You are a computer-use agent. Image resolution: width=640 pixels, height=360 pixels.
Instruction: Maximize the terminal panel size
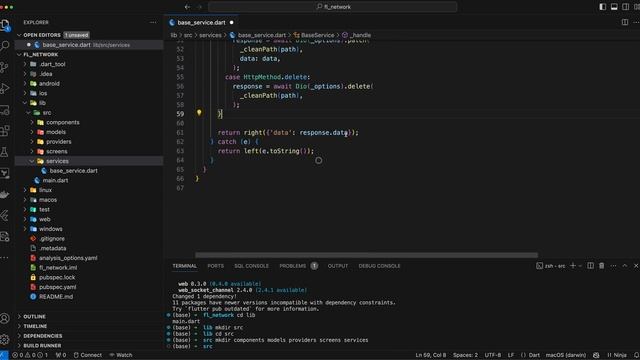coord(625,266)
